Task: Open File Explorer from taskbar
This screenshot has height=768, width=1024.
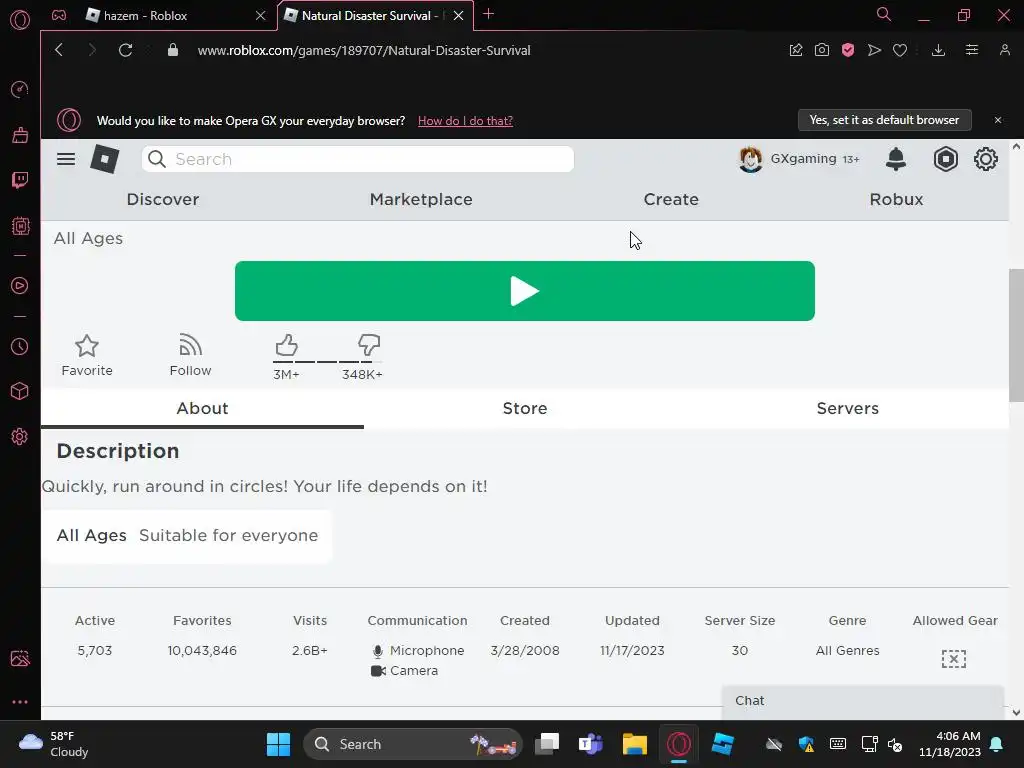Action: pyautogui.click(x=634, y=744)
